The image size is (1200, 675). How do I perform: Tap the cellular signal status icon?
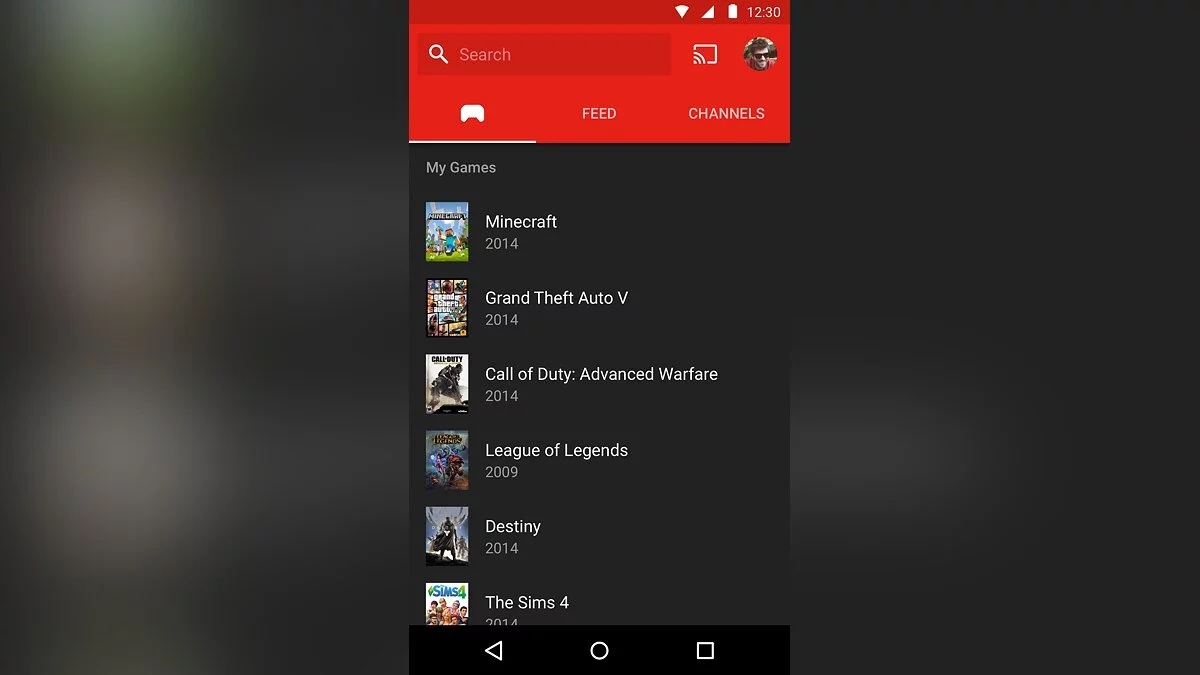click(708, 12)
